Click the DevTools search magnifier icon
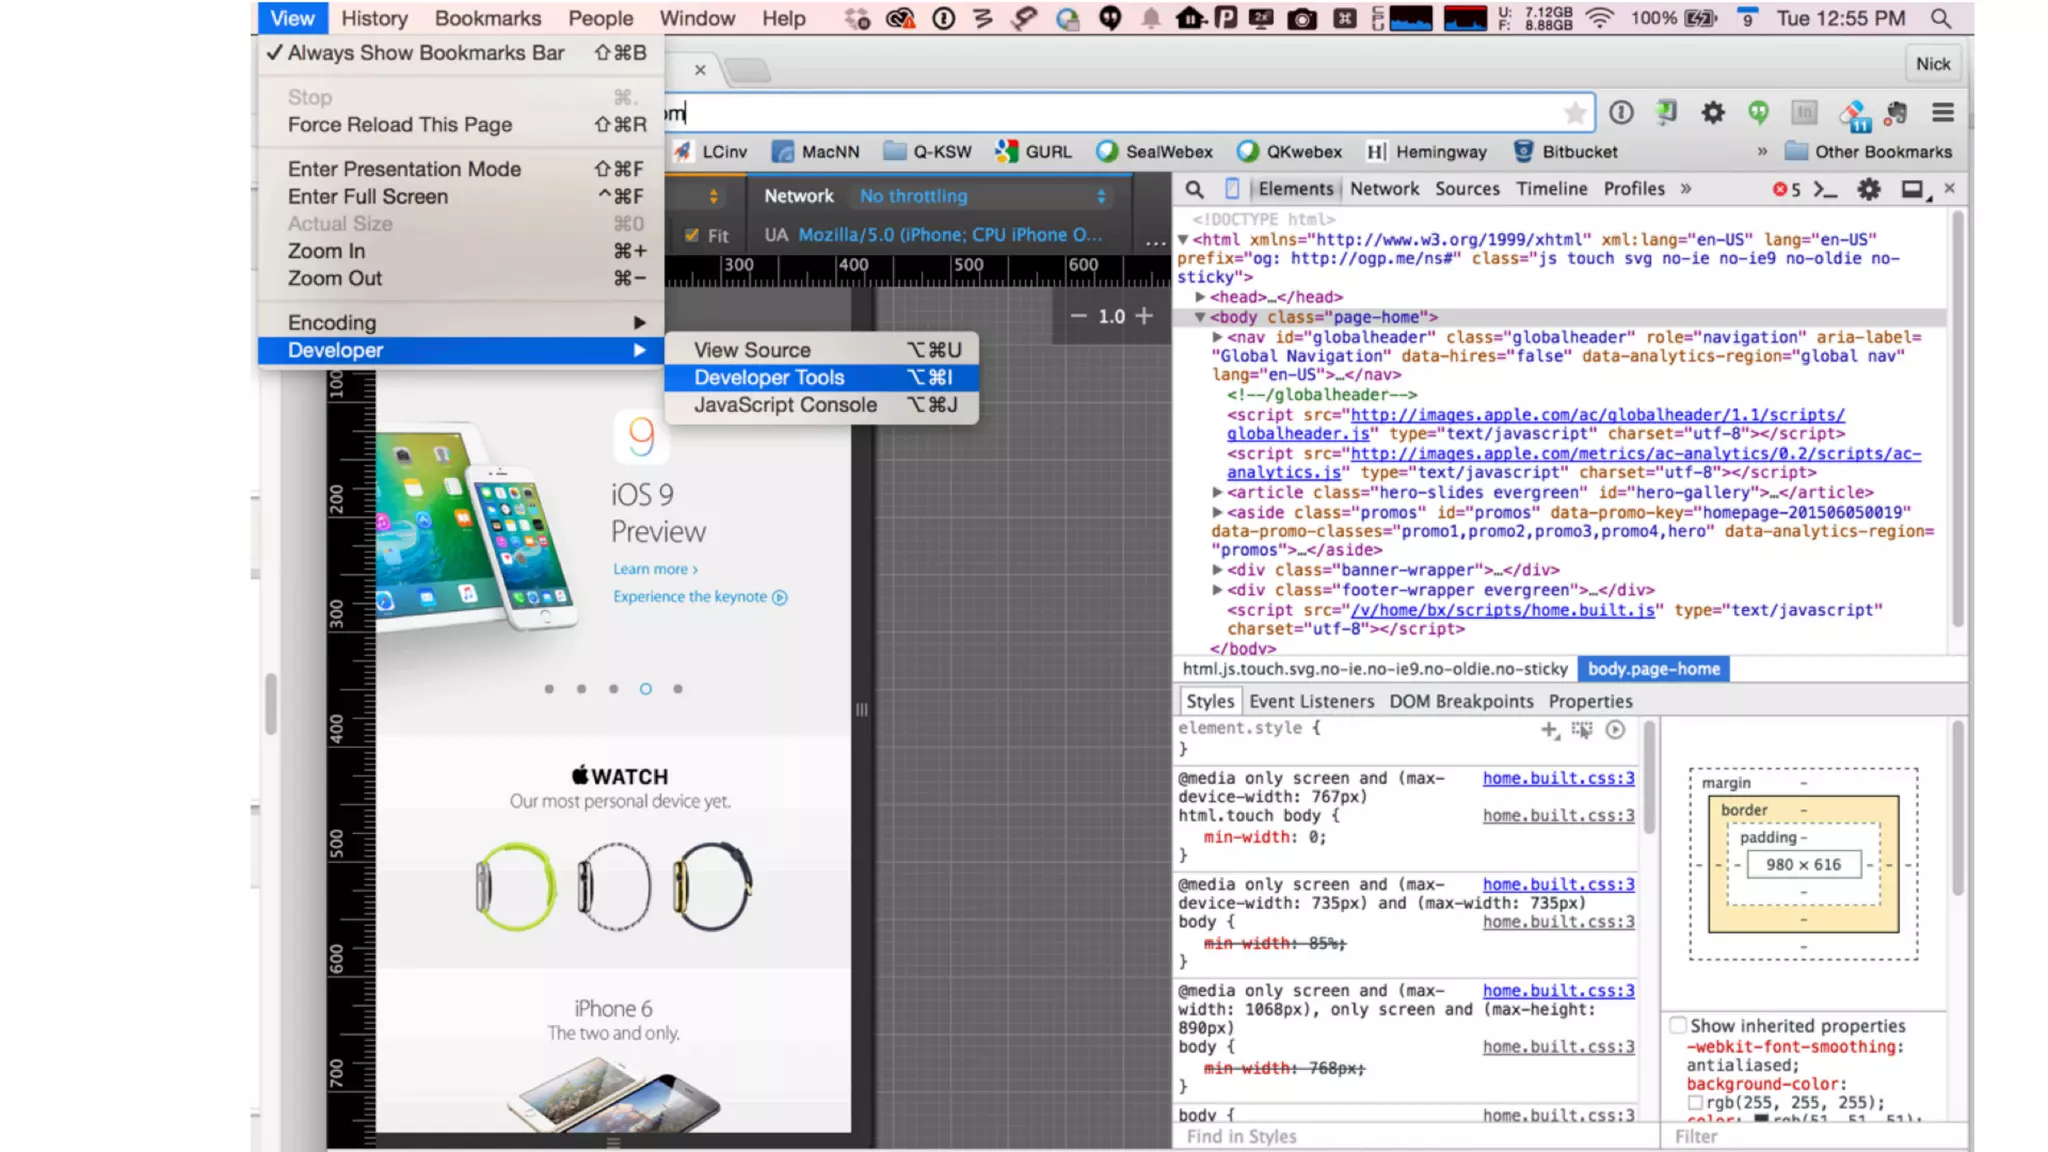This screenshot has height=1152, width=2048. (1194, 189)
